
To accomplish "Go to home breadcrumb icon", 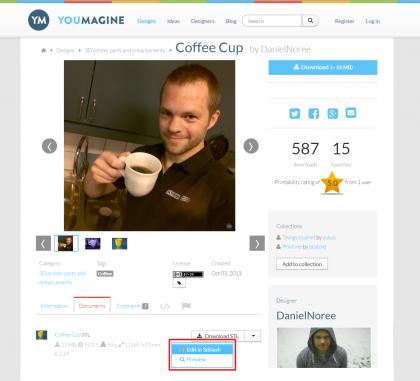I will (x=43, y=50).
